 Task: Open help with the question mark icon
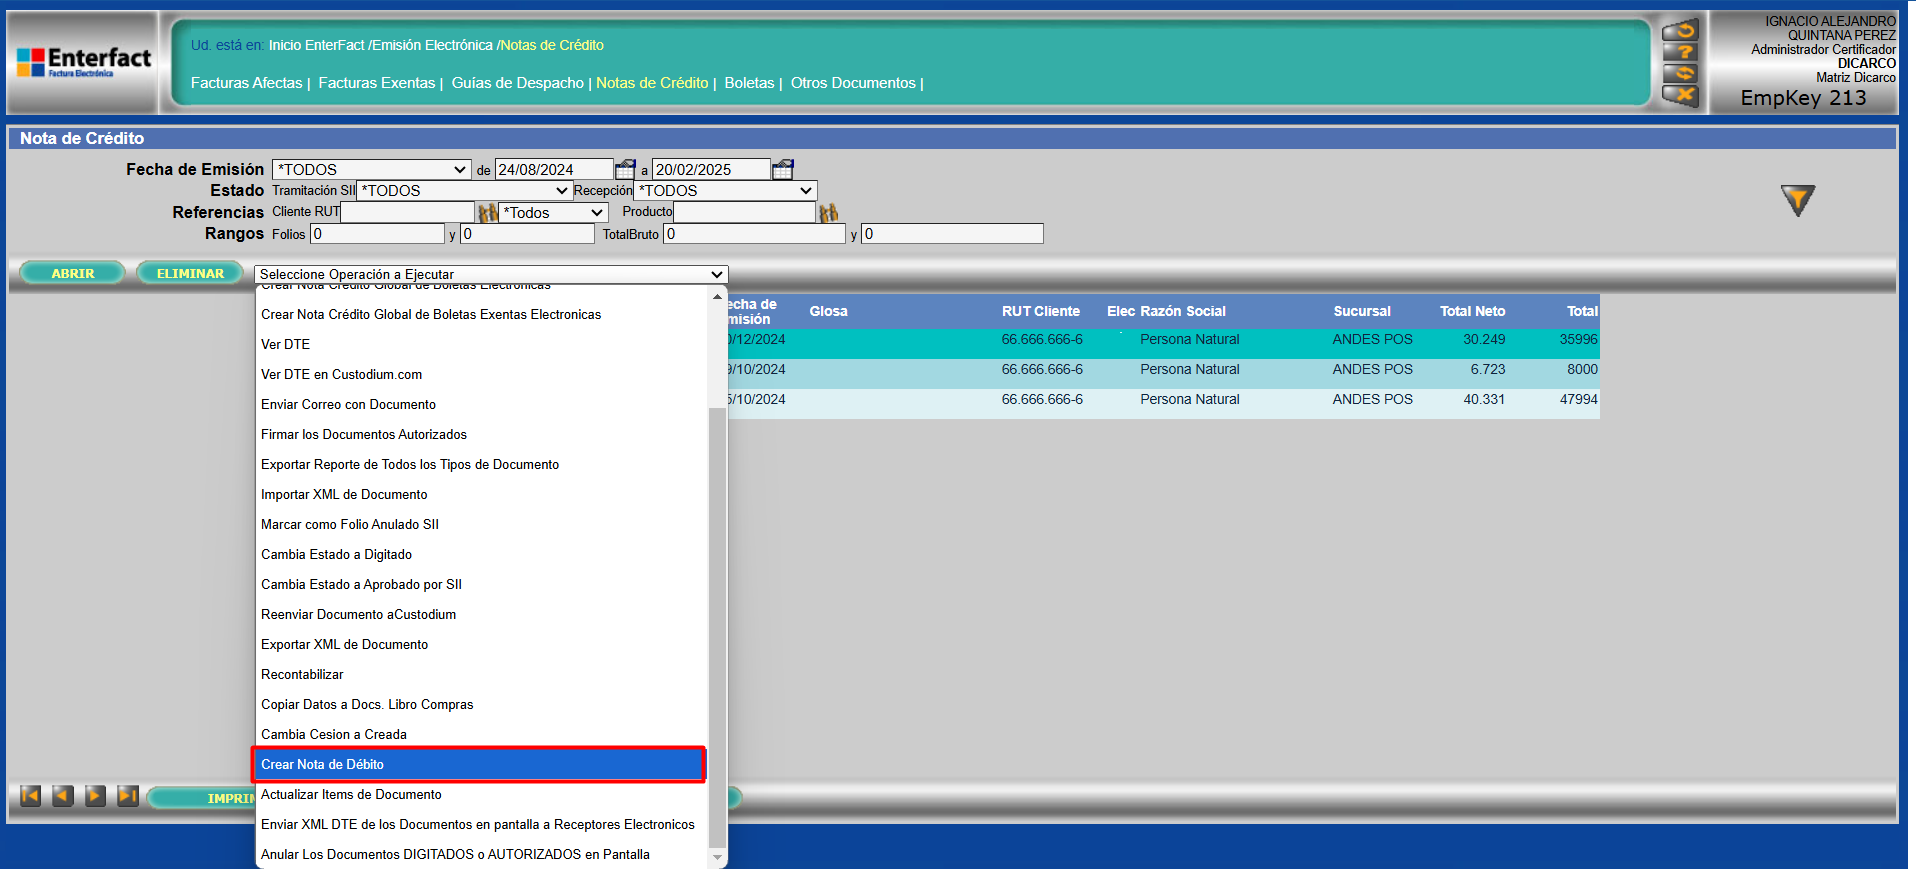pos(1680,53)
